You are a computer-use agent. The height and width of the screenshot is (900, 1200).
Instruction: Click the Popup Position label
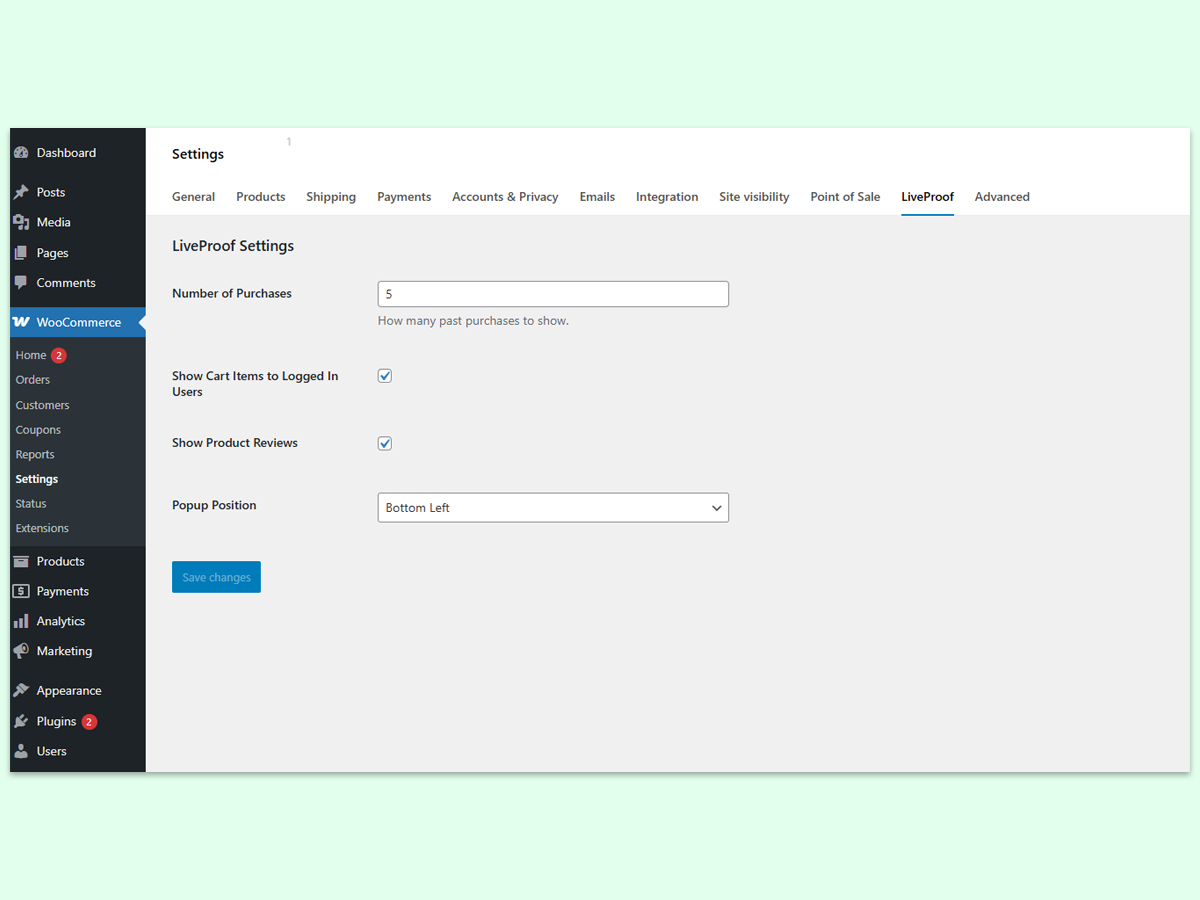tap(214, 505)
